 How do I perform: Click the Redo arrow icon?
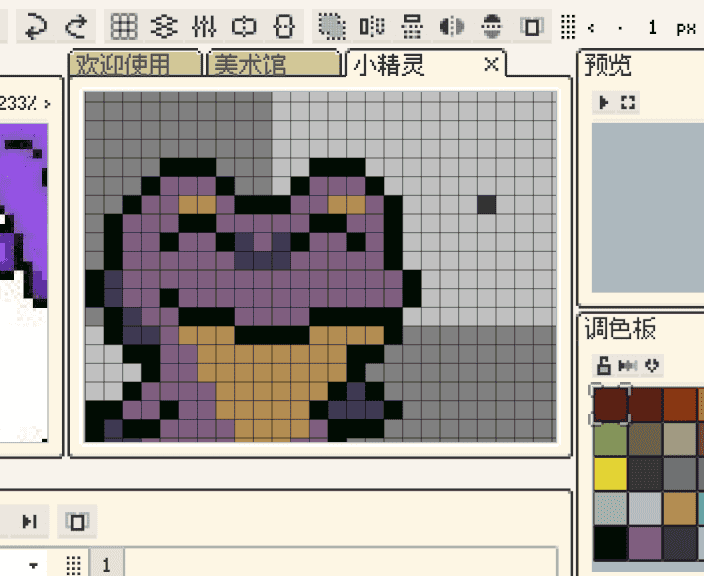coord(76,26)
